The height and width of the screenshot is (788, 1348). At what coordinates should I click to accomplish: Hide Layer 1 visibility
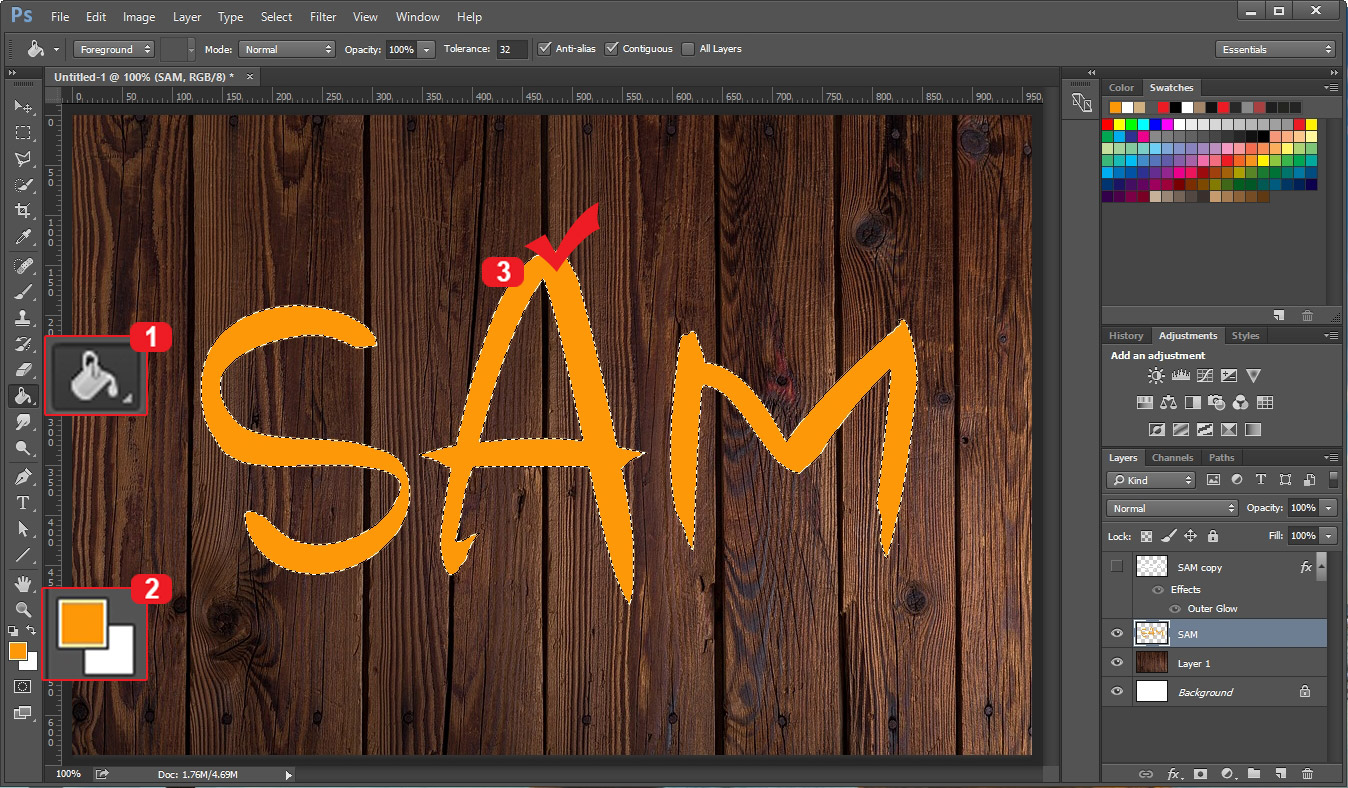[1117, 663]
